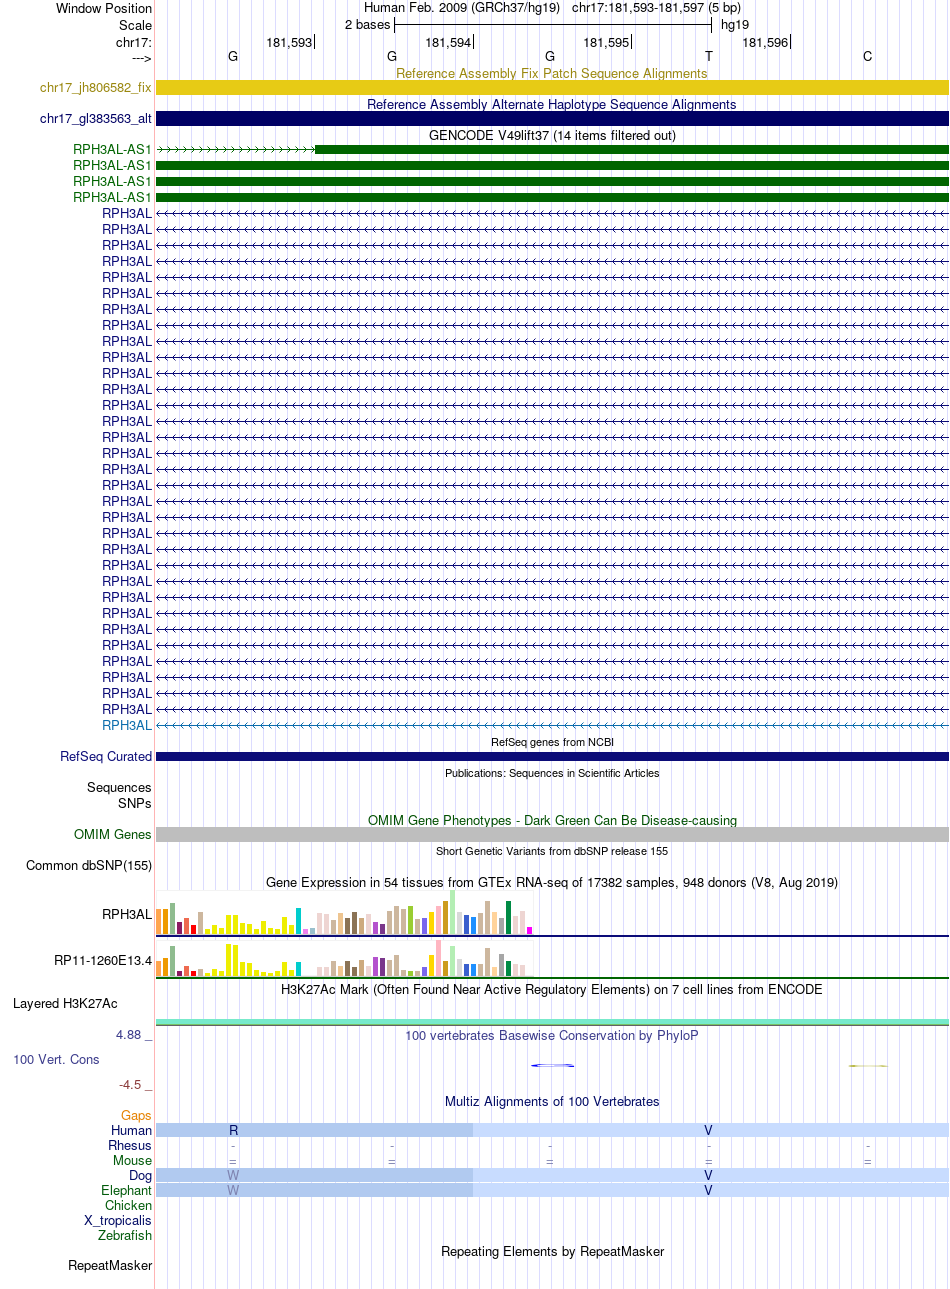Select the Dog alignment row label
950x1289 pixels.
point(140,1175)
